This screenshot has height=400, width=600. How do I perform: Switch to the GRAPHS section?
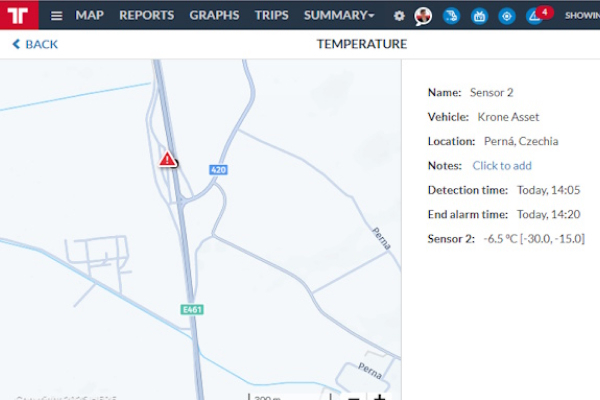(214, 16)
